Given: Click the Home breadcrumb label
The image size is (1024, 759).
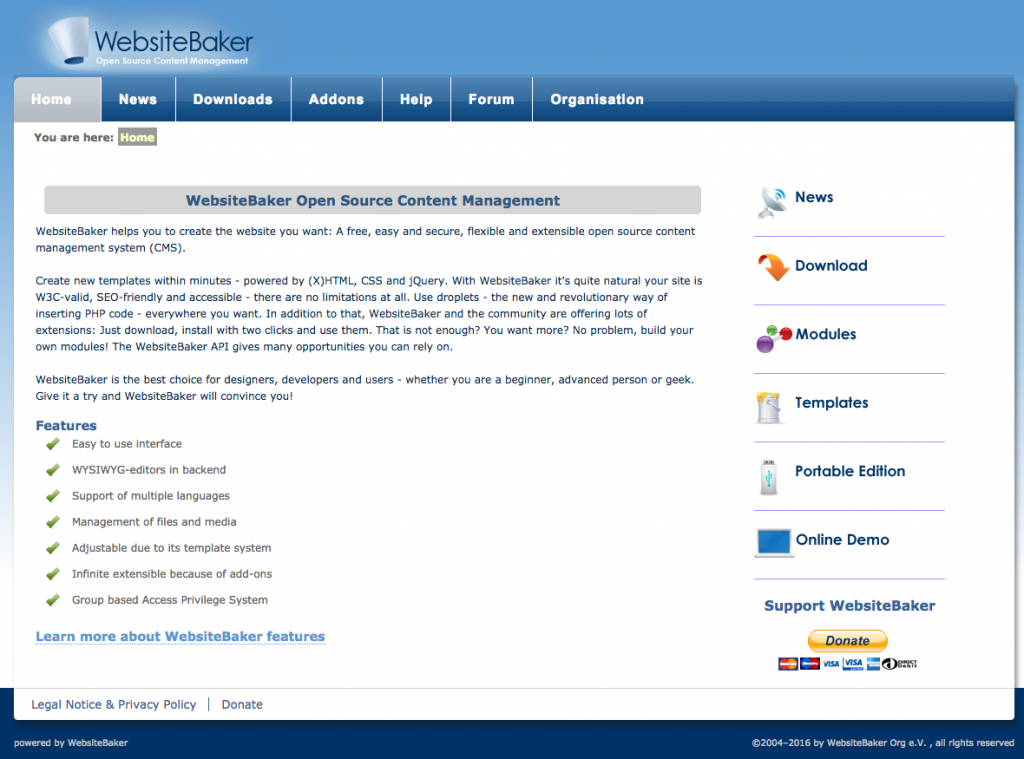Looking at the screenshot, I should pos(137,137).
